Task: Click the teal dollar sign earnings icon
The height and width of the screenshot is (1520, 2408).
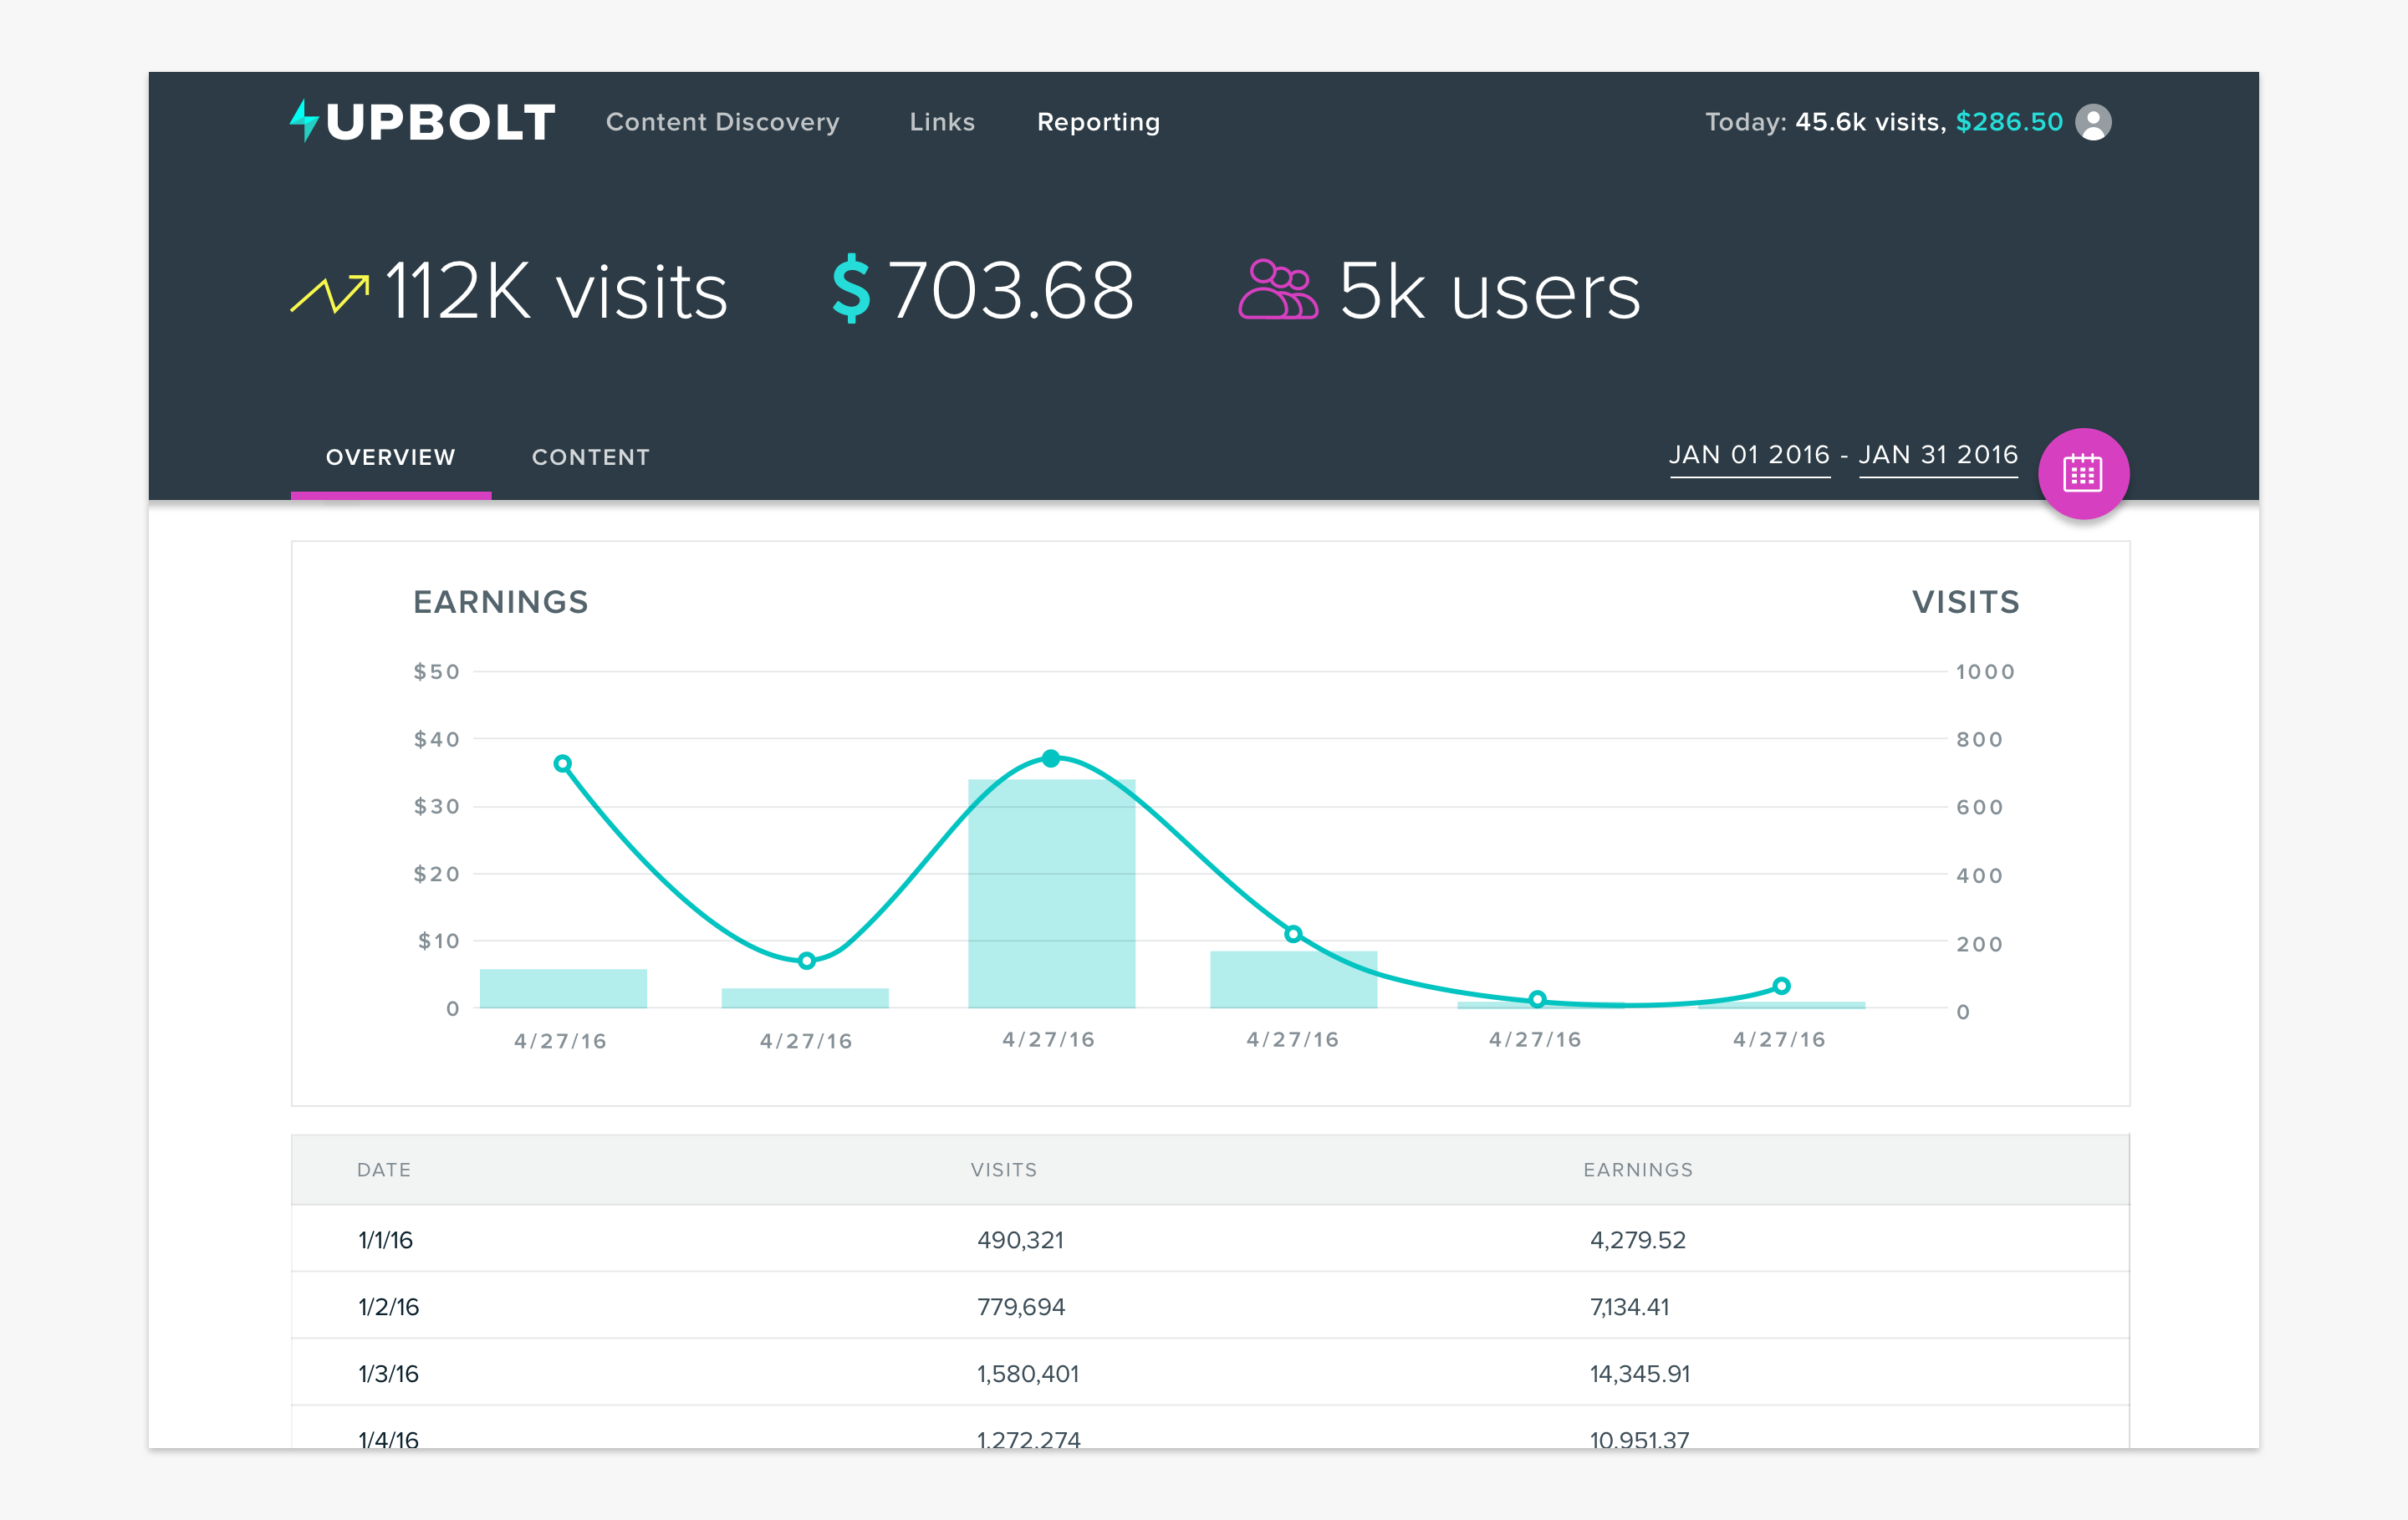Action: [851, 289]
